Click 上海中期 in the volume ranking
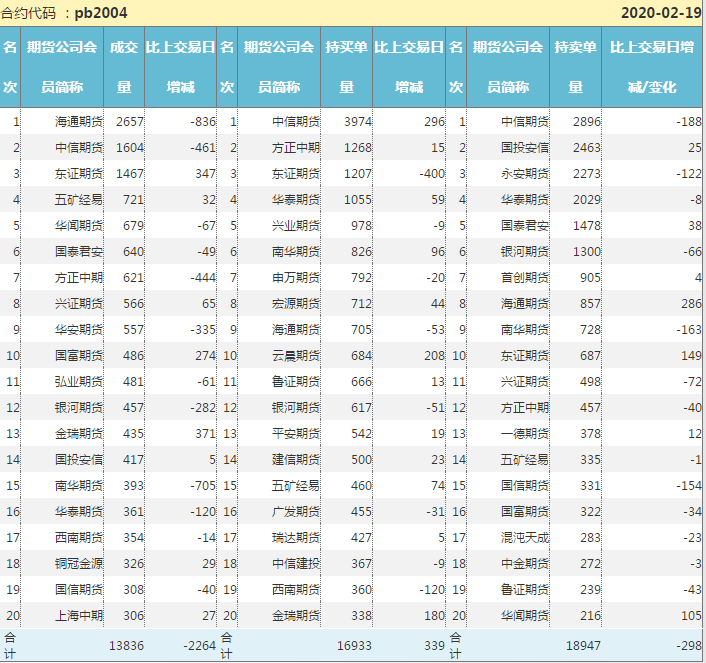The image size is (706, 663). point(79,616)
